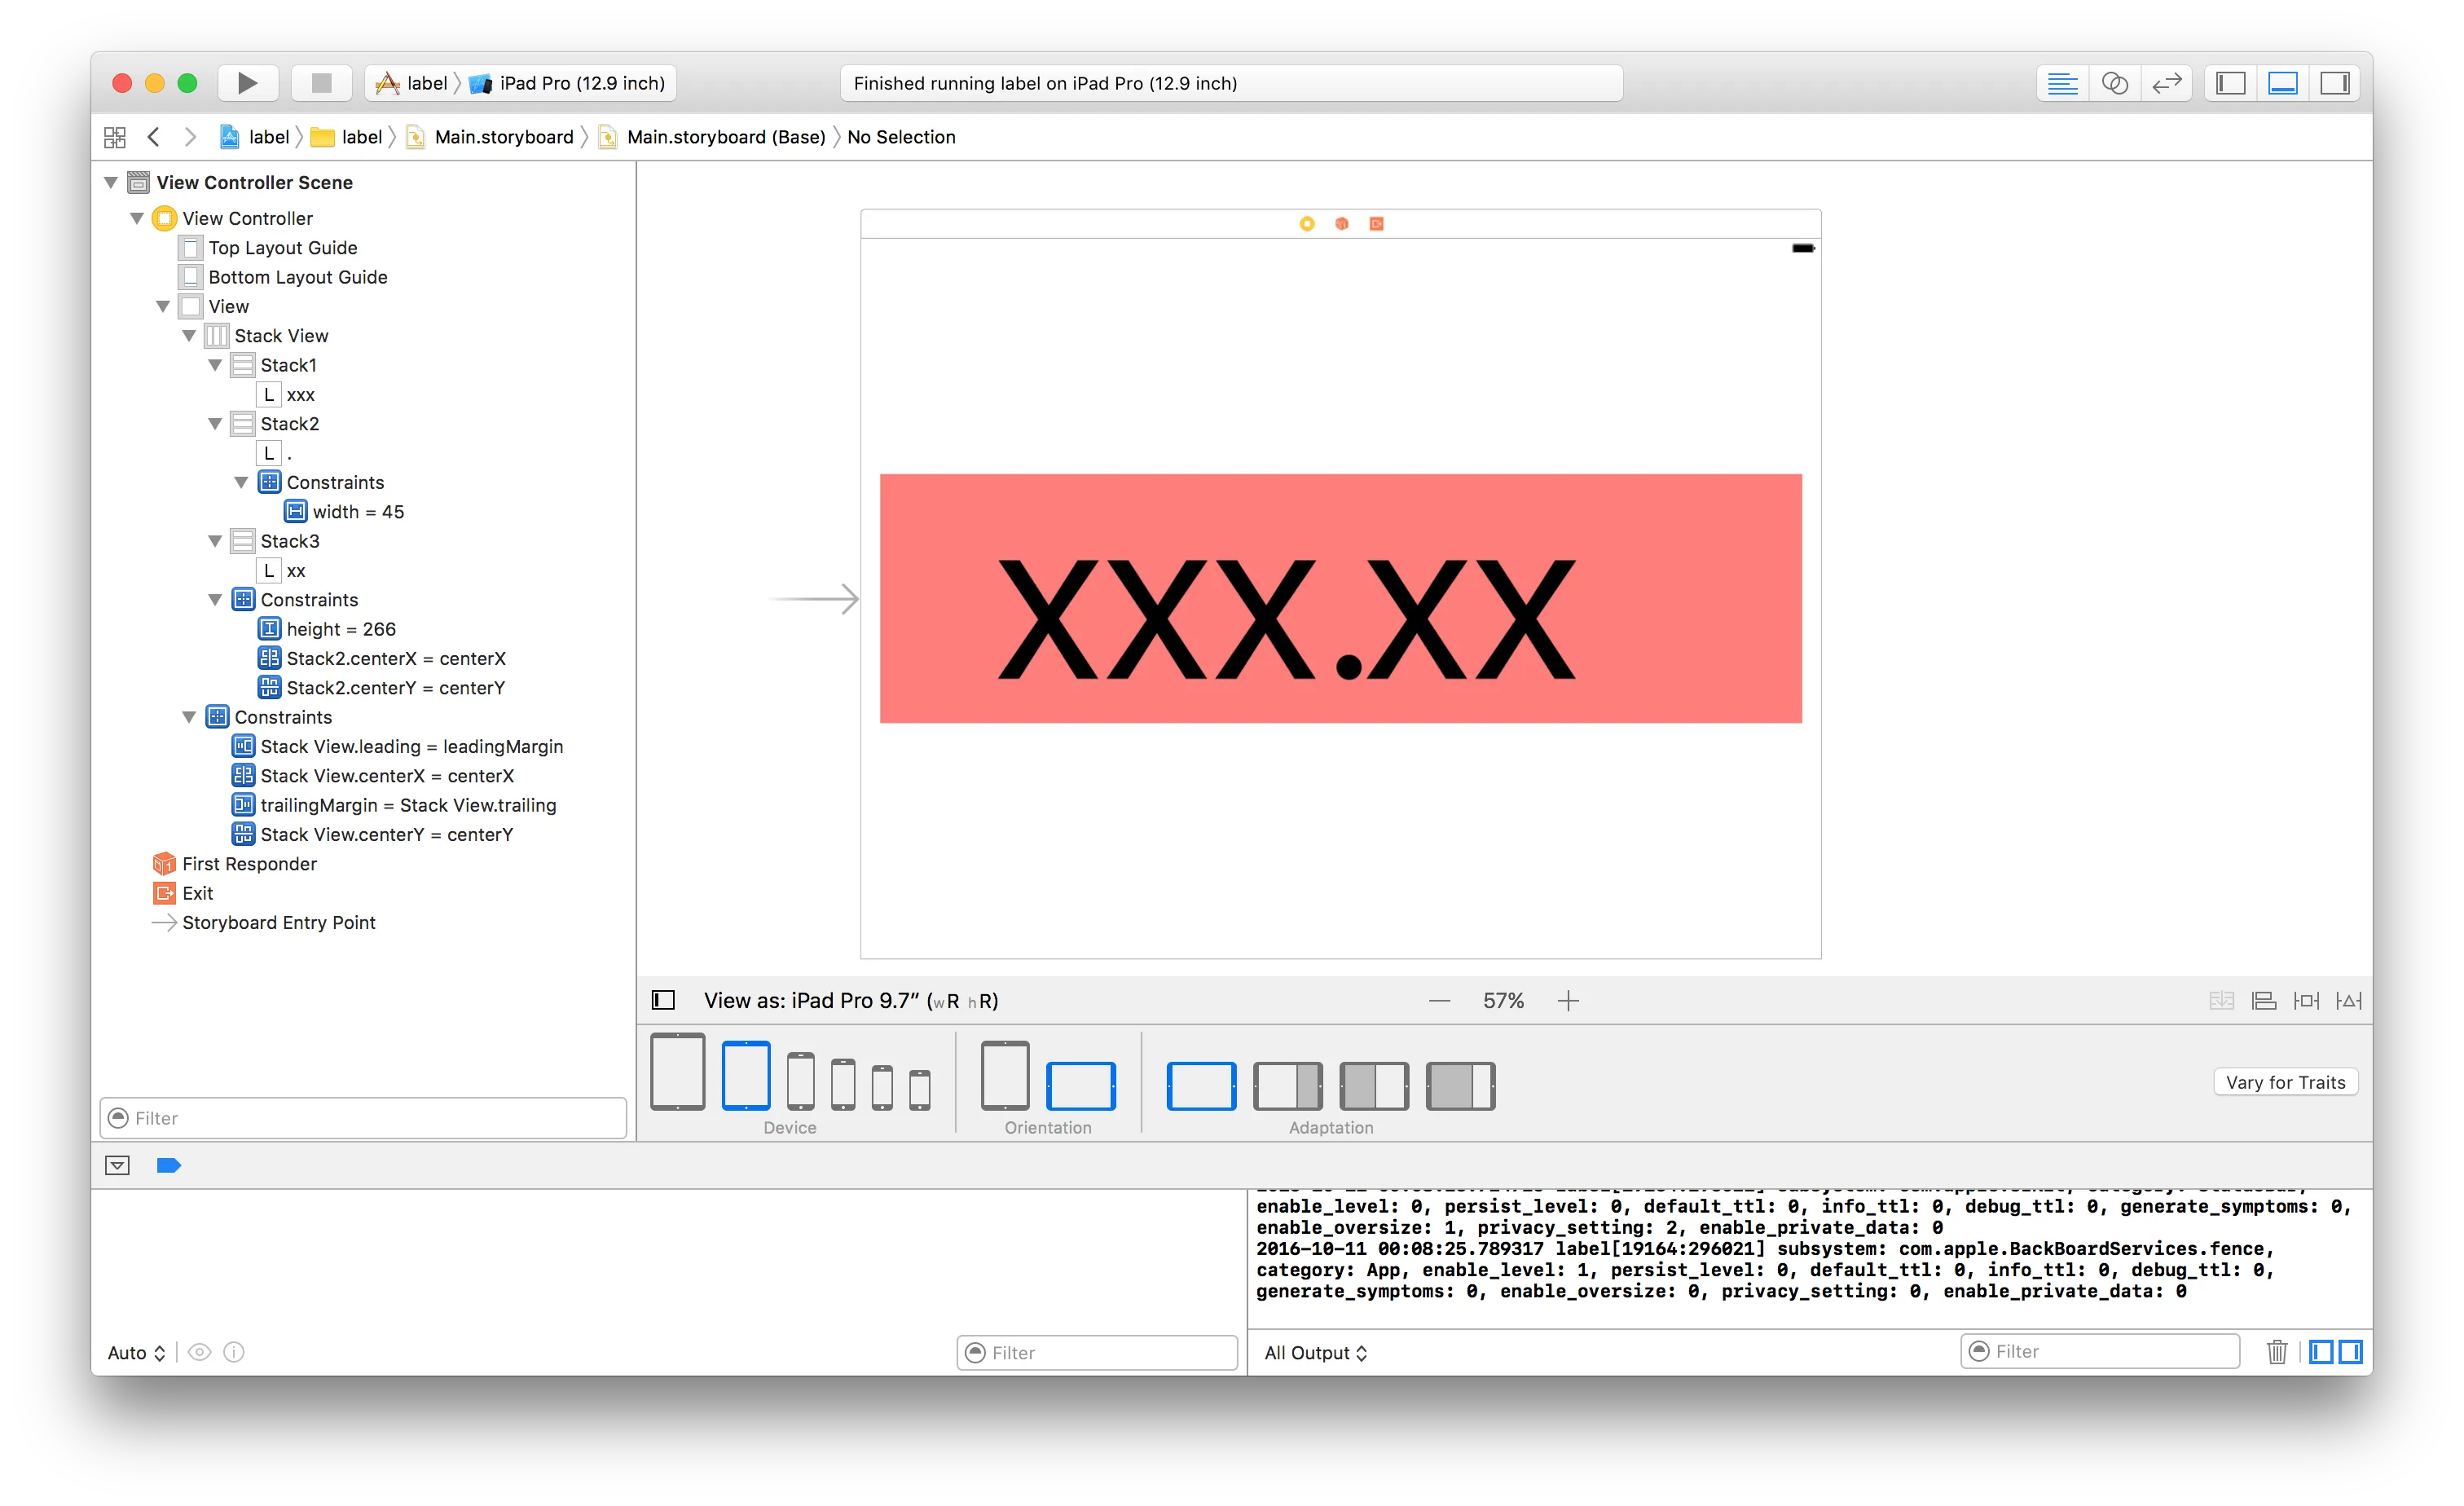Open the Version editor

pyautogui.click(x=2166, y=83)
